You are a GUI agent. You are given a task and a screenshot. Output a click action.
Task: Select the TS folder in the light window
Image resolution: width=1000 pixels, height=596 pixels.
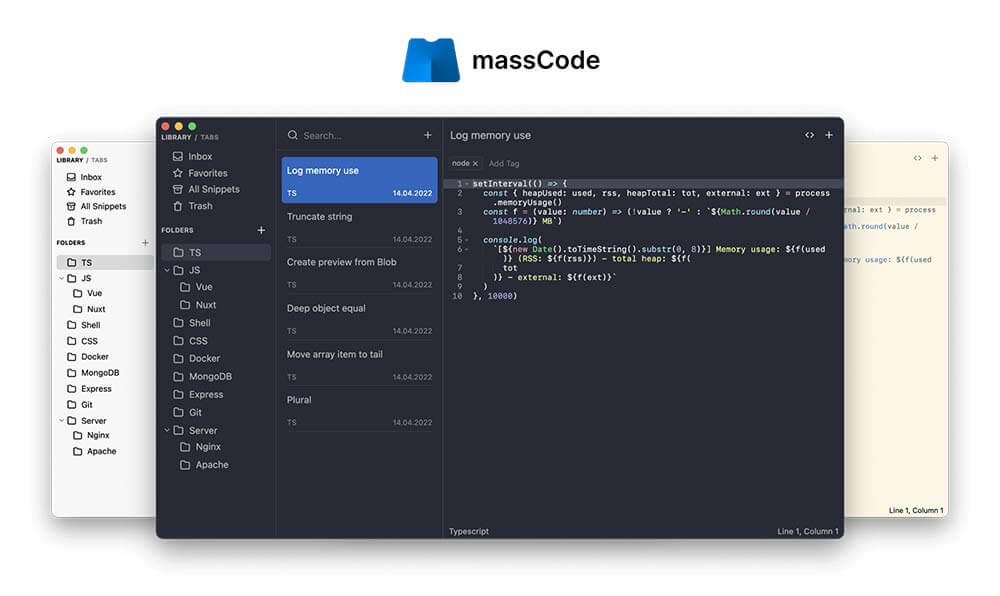pos(105,263)
